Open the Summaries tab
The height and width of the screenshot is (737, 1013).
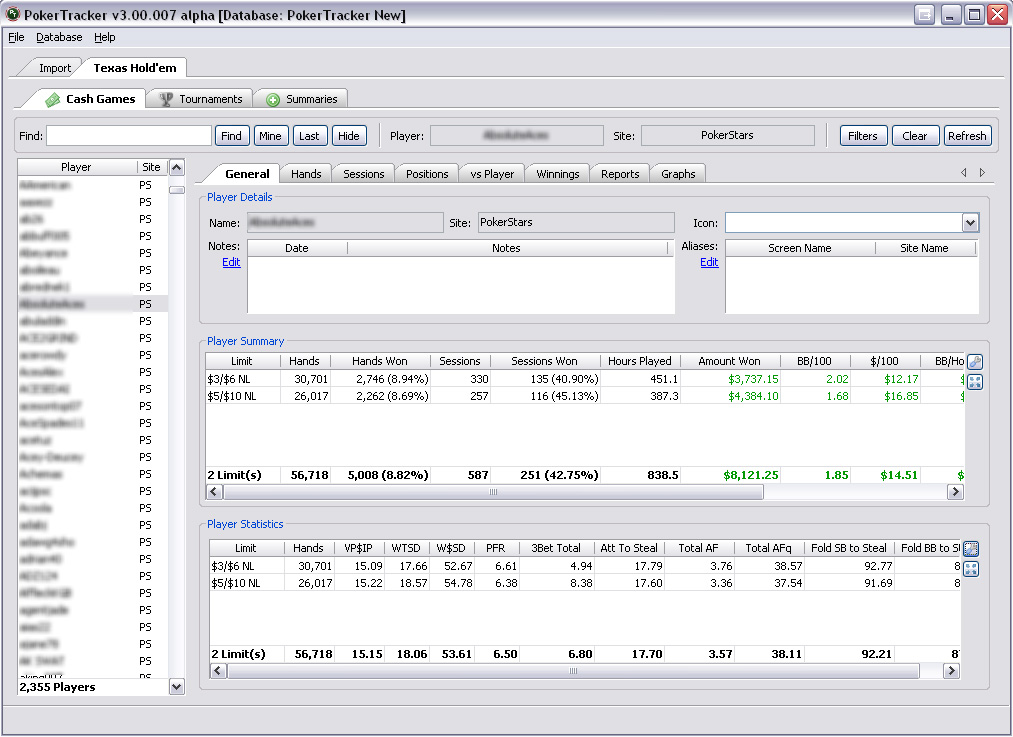click(x=302, y=99)
